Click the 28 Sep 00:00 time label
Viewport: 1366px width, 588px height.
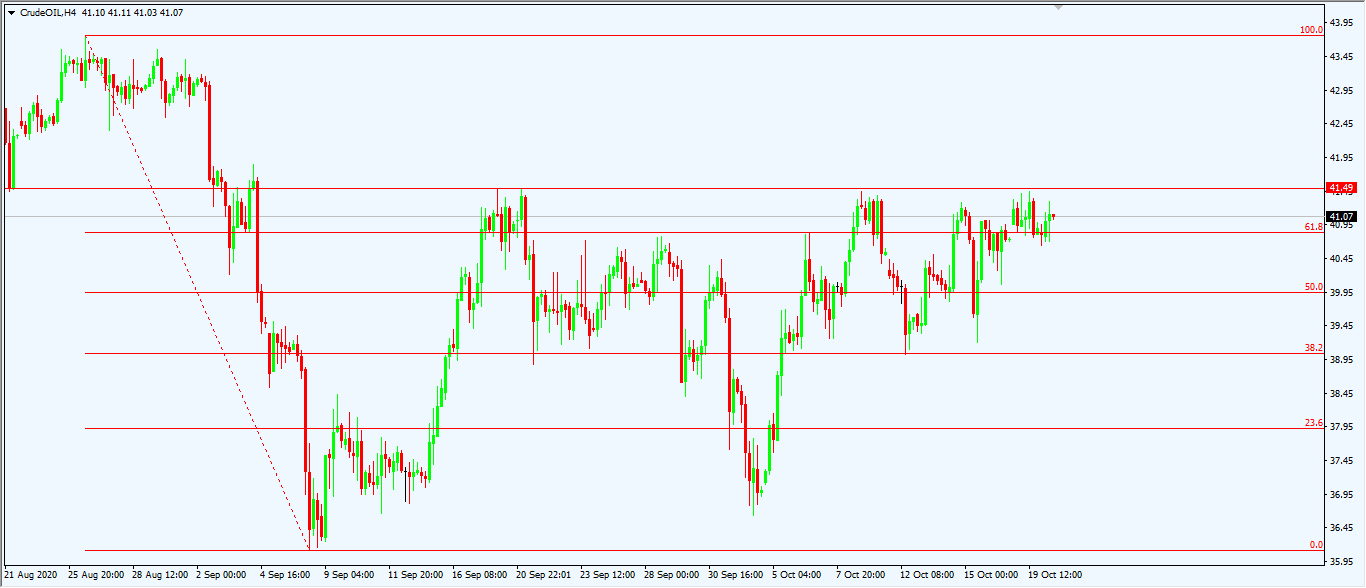click(x=673, y=576)
